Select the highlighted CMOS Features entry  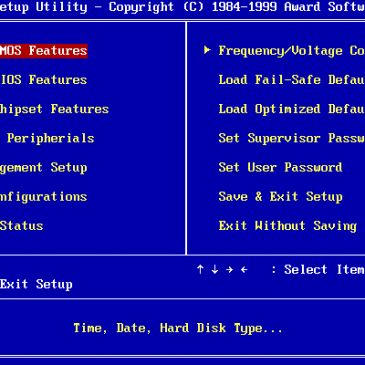click(x=44, y=51)
